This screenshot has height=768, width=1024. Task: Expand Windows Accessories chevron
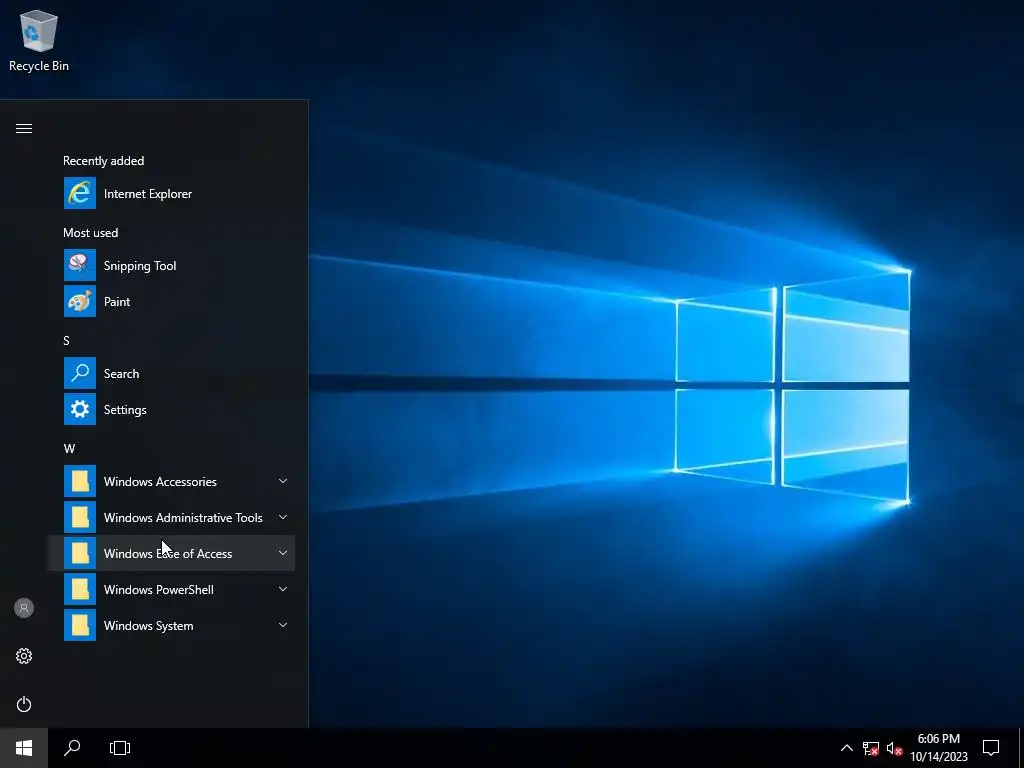tap(283, 481)
